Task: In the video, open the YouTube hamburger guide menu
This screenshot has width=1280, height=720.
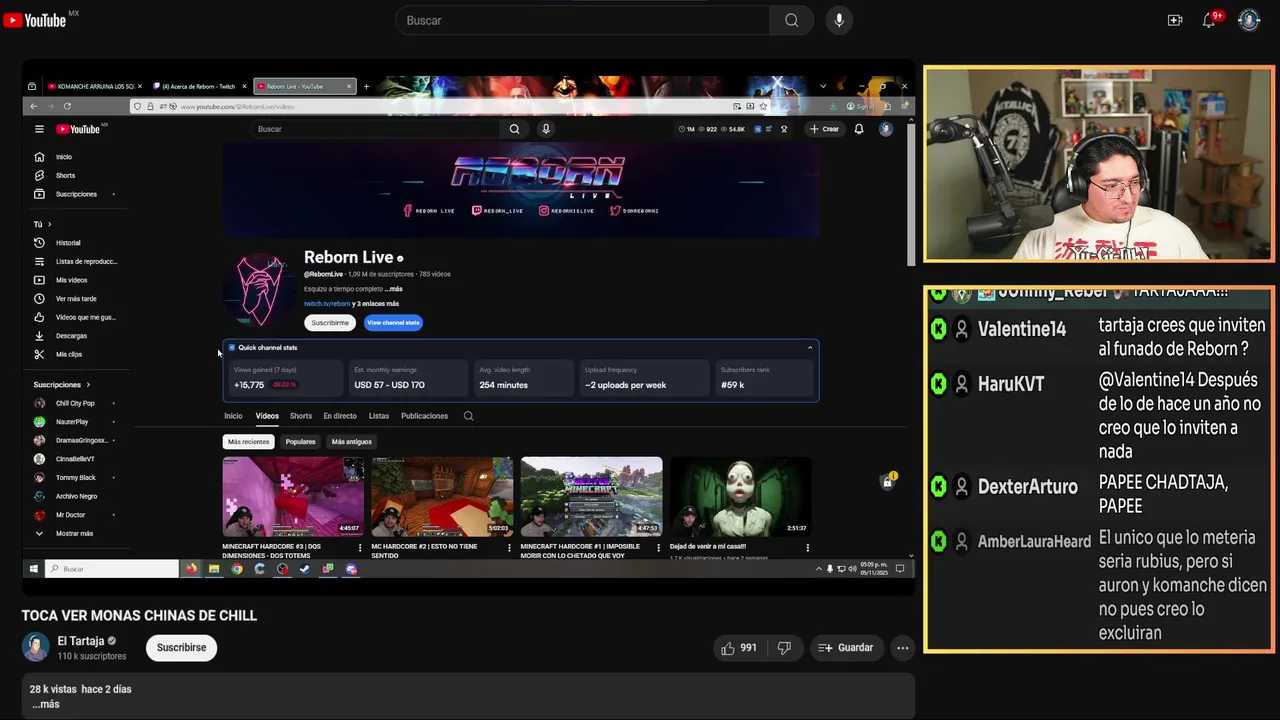Action: [x=39, y=129]
